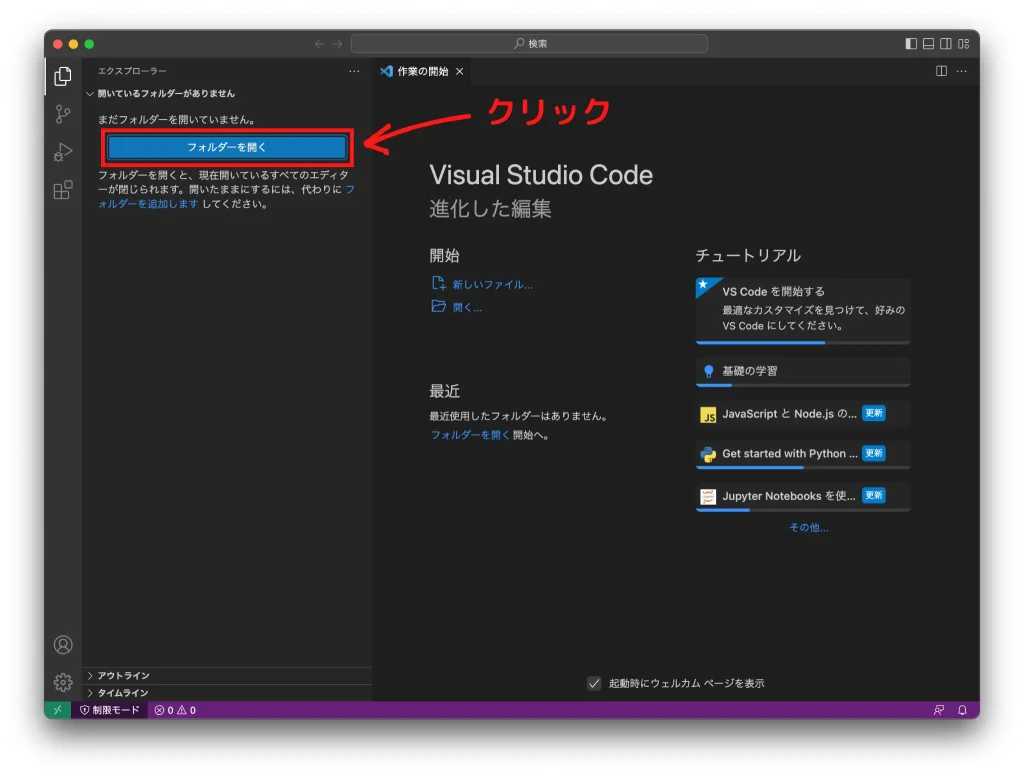Click the remote window indicator in status bar
The image size is (1024, 777).
(x=57, y=710)
